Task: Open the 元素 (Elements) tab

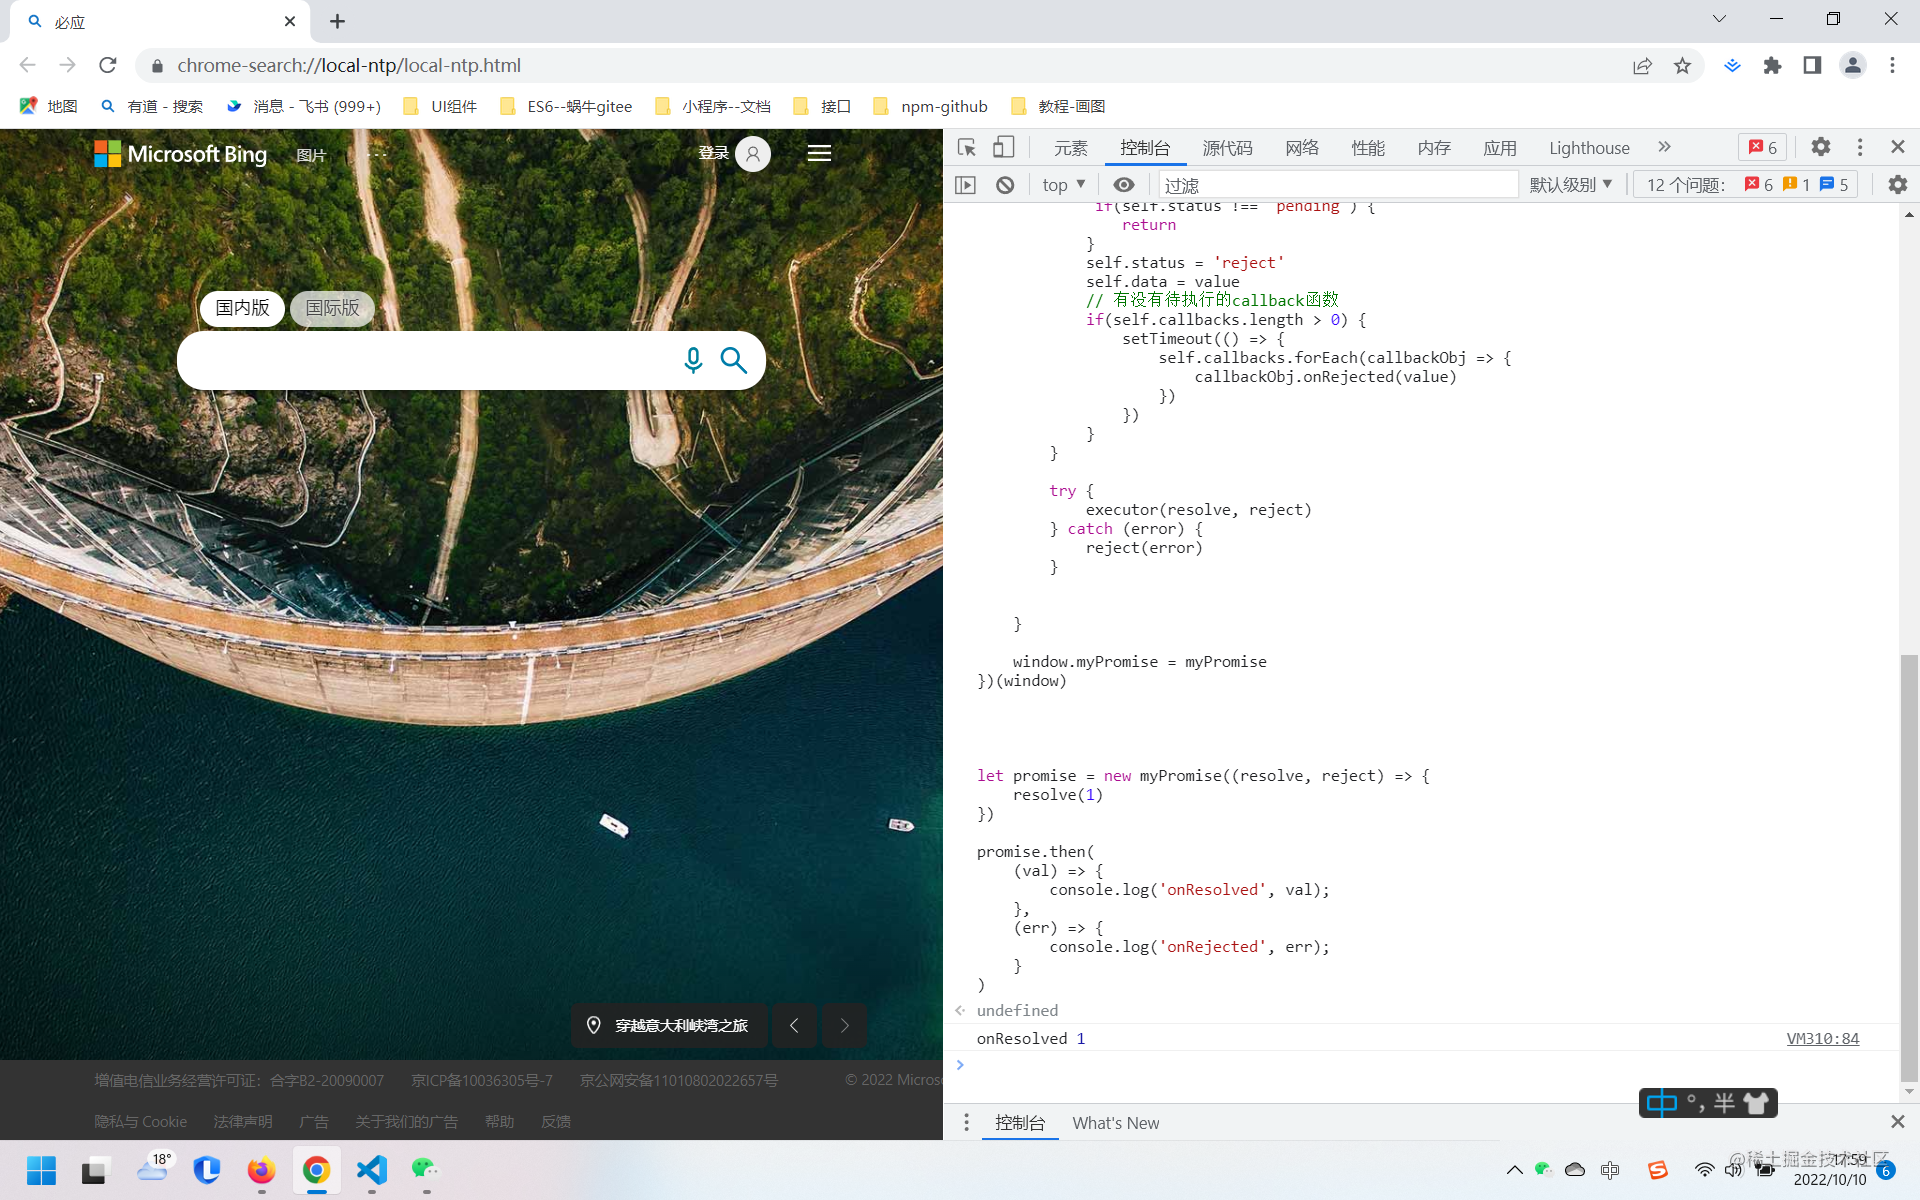Action: click(1070, 148)
